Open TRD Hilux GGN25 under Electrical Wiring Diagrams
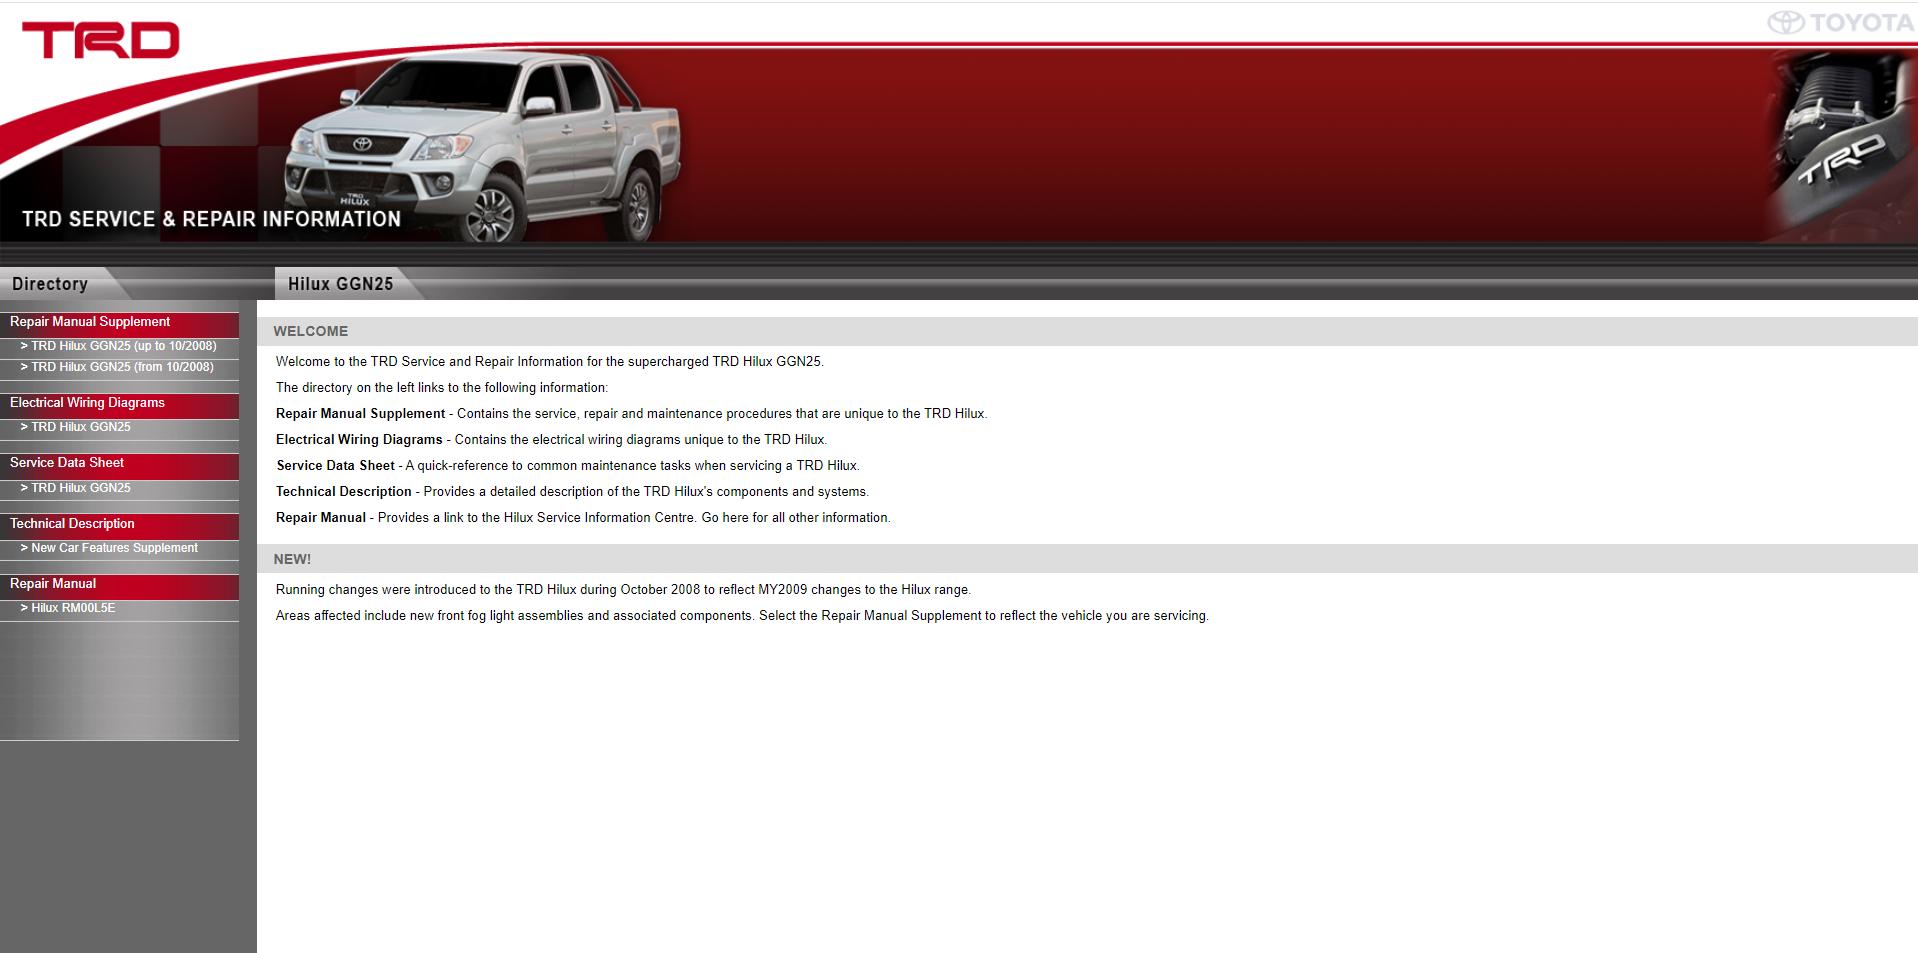The image size is (1918, 953). click(x=81, y=427)
